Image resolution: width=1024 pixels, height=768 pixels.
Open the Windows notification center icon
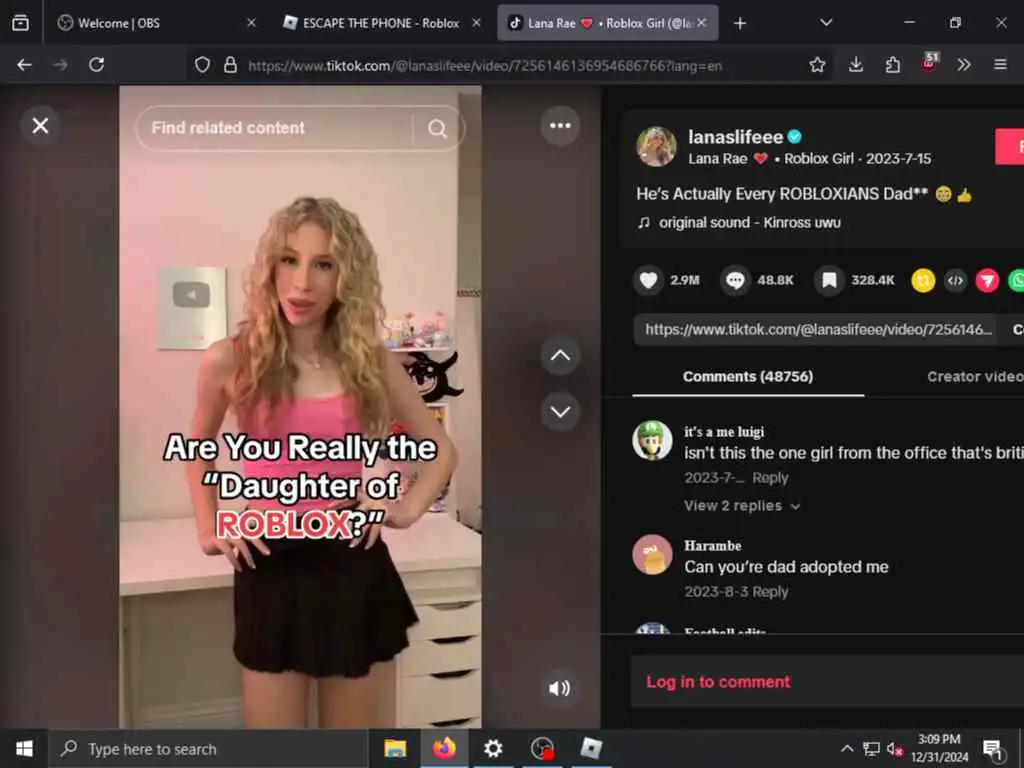click(x=993, y=749)
